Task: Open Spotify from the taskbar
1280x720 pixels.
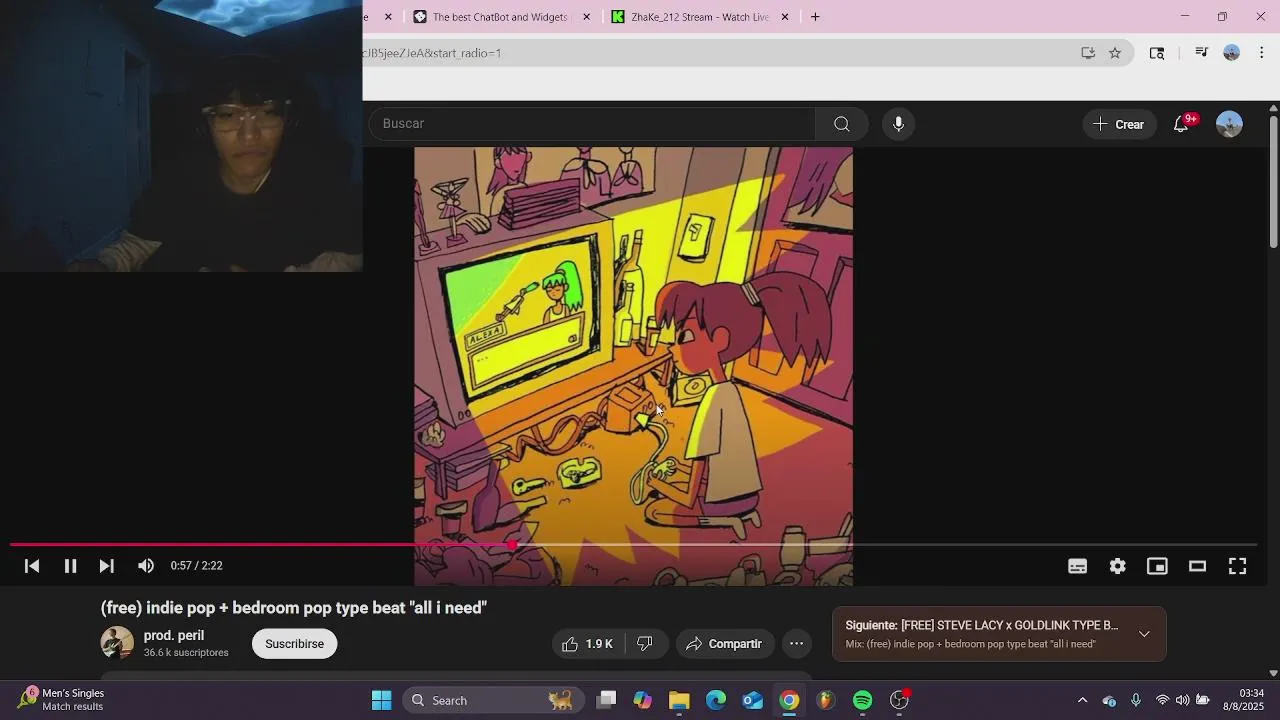Action: (x=863, y=700)
